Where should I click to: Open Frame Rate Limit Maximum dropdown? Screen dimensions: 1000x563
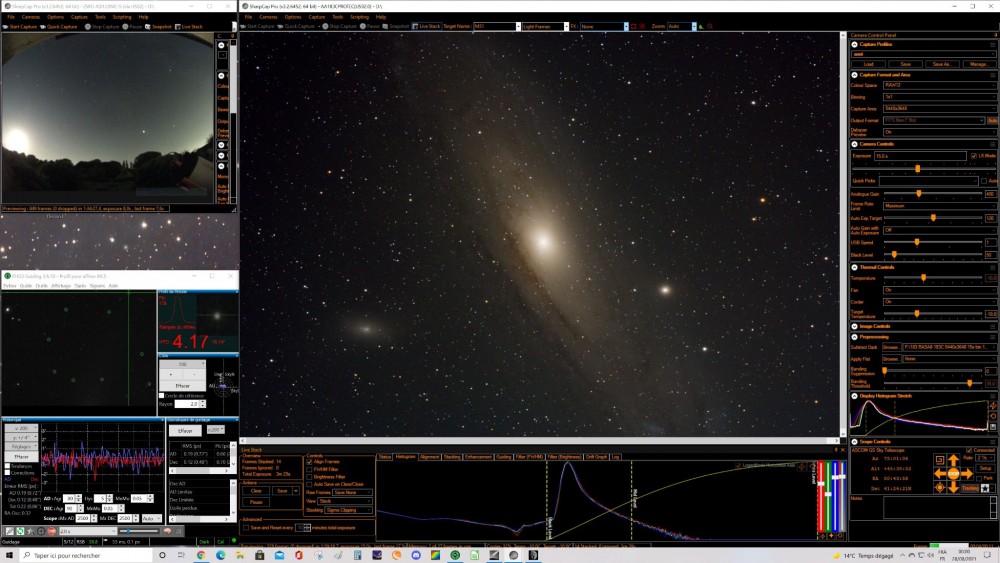click(940, 206)
